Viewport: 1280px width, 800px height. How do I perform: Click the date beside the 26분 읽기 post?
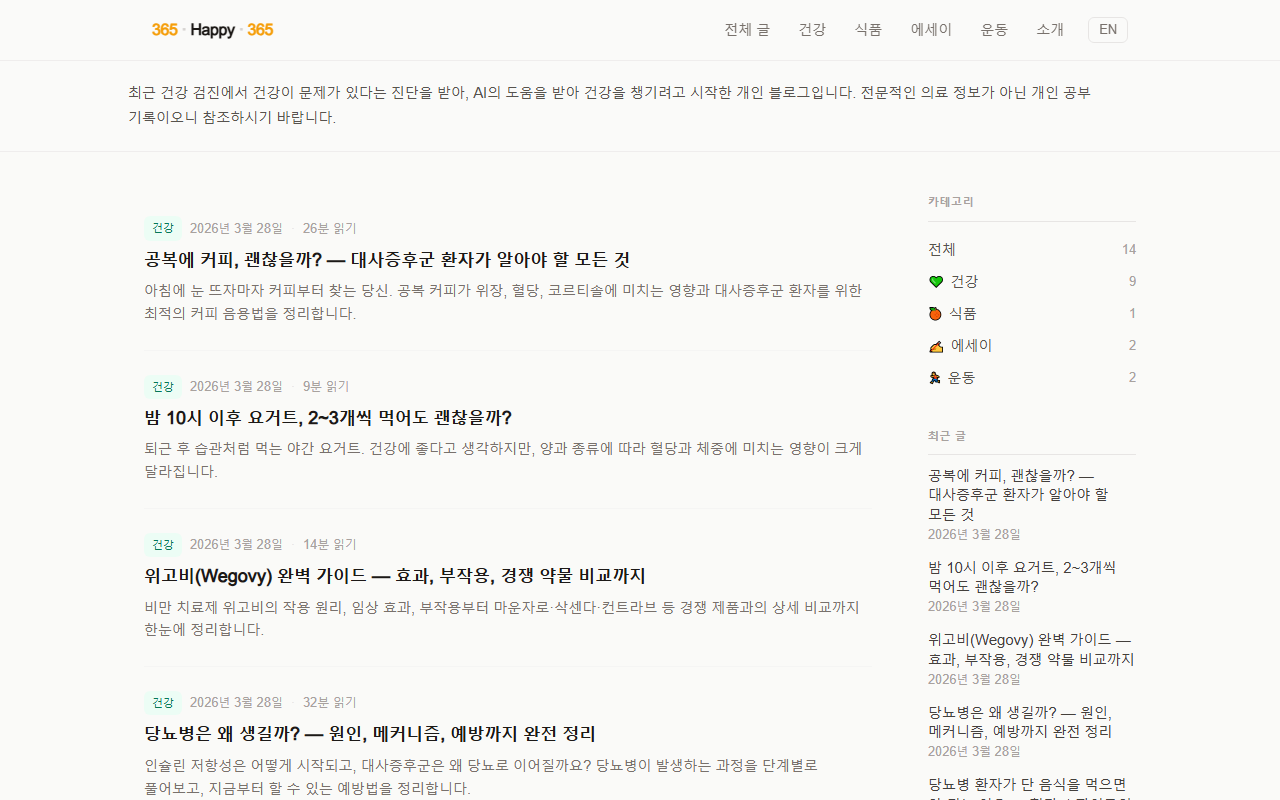tap(236, 228)
